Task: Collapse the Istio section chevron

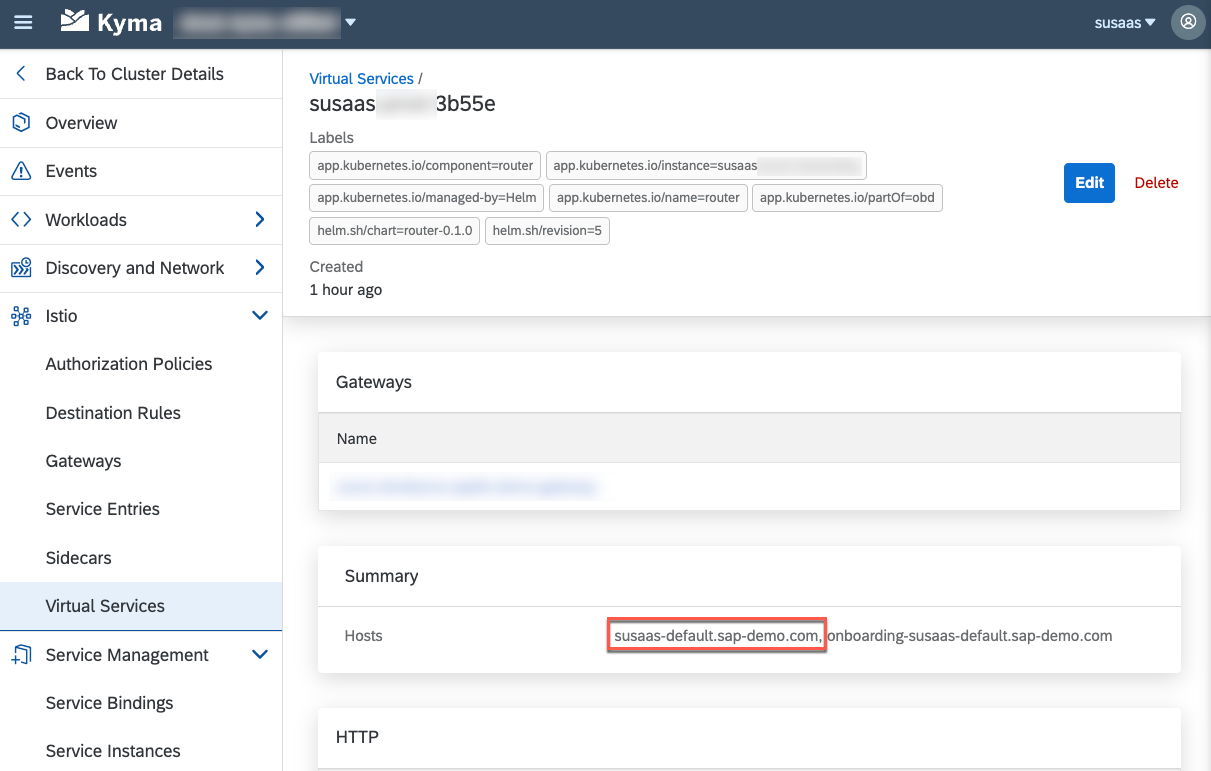Action: [260, 316]
